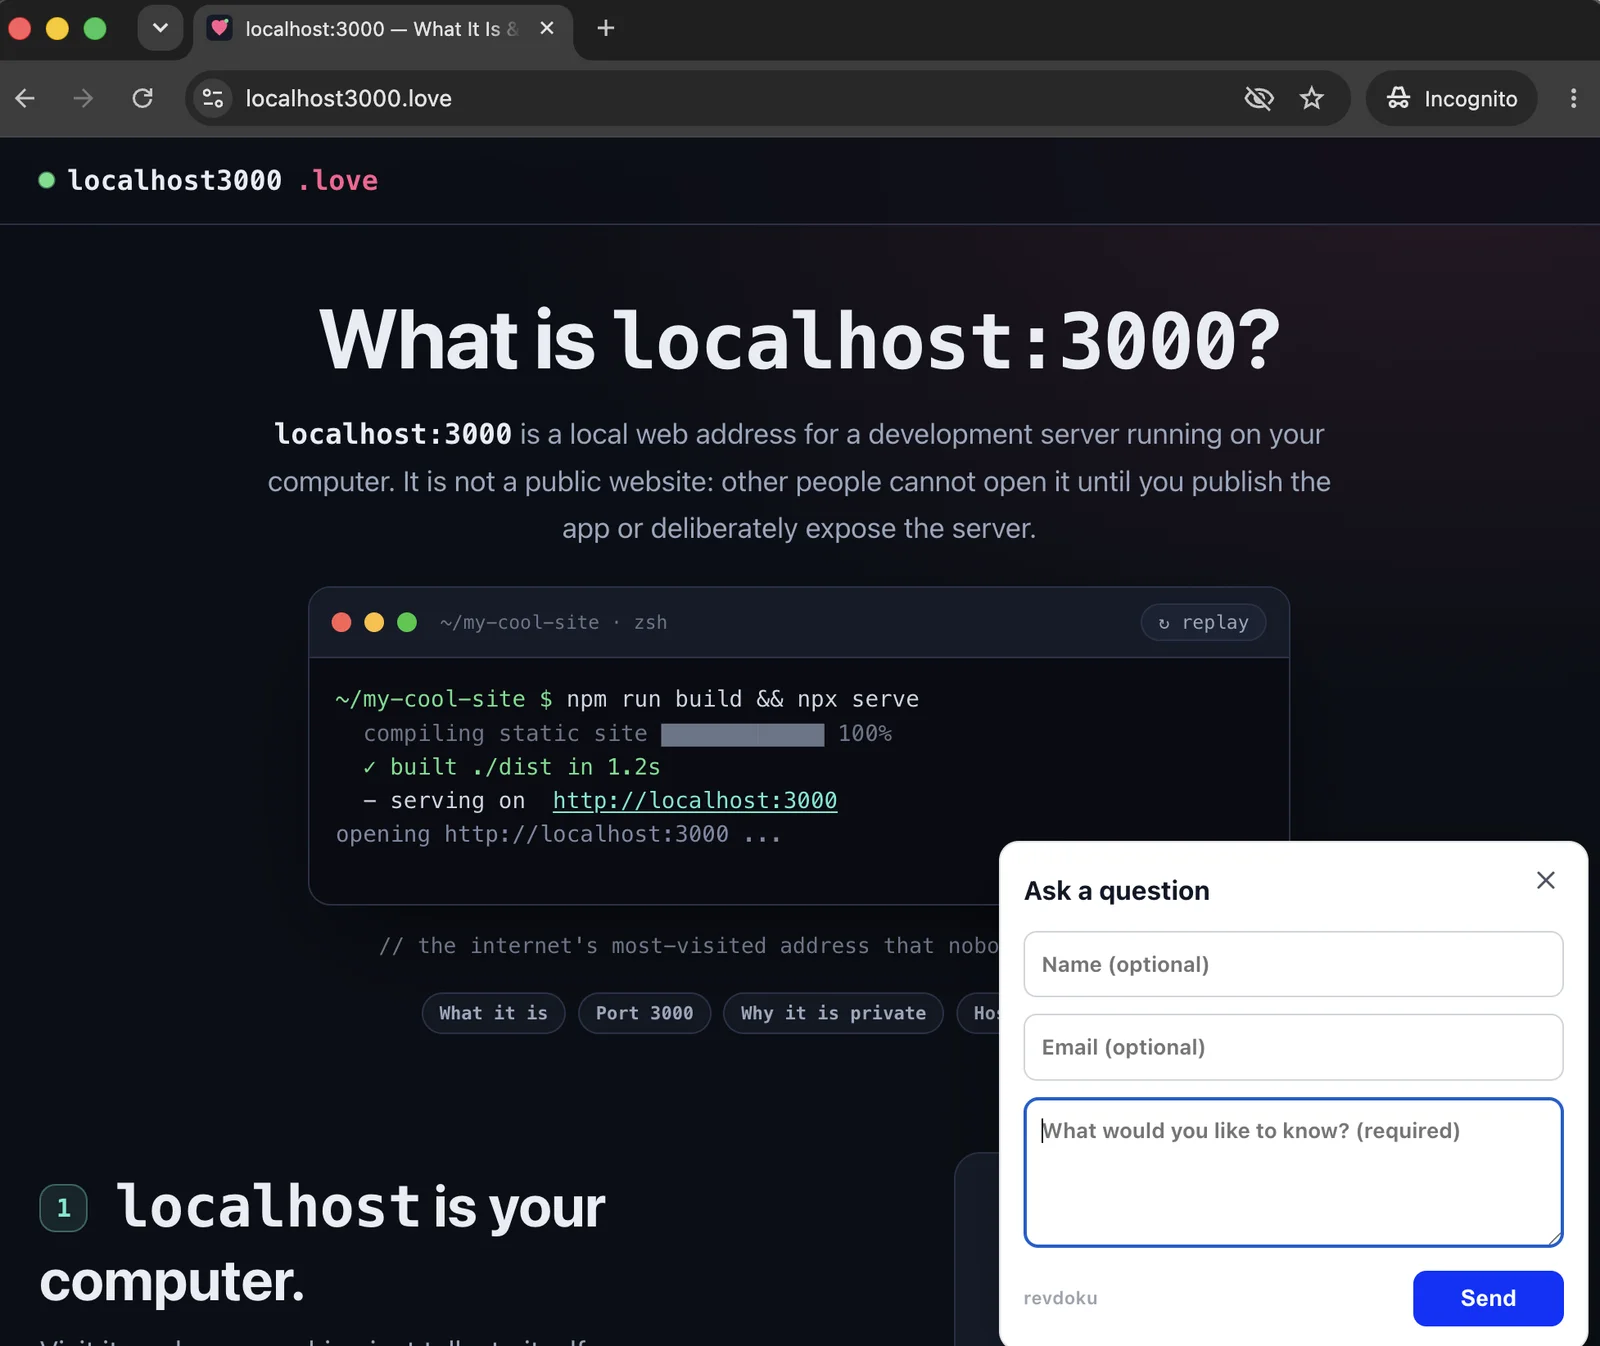Jump to the 'Port 3000' section
Screen dimensions: 1600x1346
(644, 1013)
